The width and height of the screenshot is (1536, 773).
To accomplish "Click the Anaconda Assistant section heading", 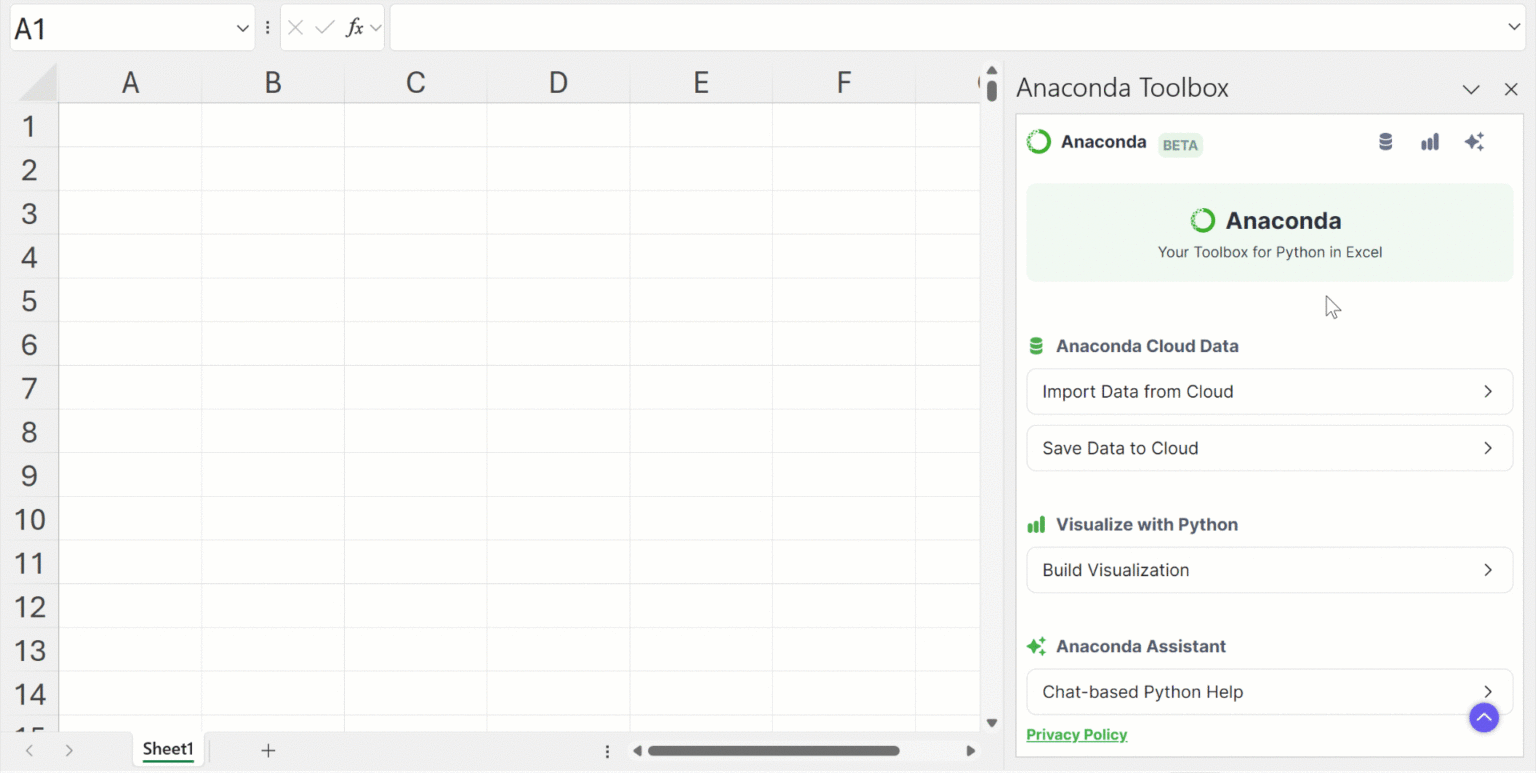I will point(1141,647).
